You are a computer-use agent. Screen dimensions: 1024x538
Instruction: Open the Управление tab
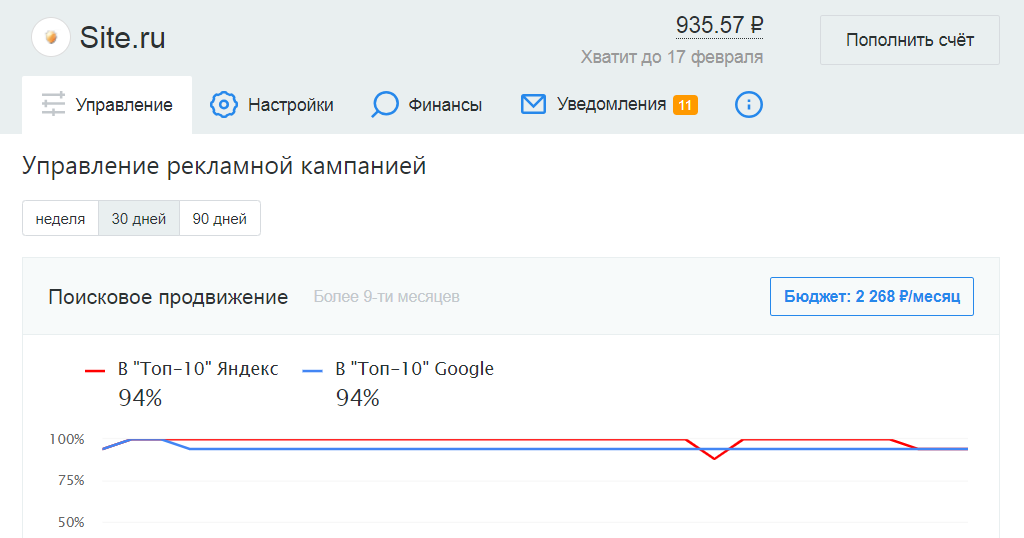click(x=107, y=105)
